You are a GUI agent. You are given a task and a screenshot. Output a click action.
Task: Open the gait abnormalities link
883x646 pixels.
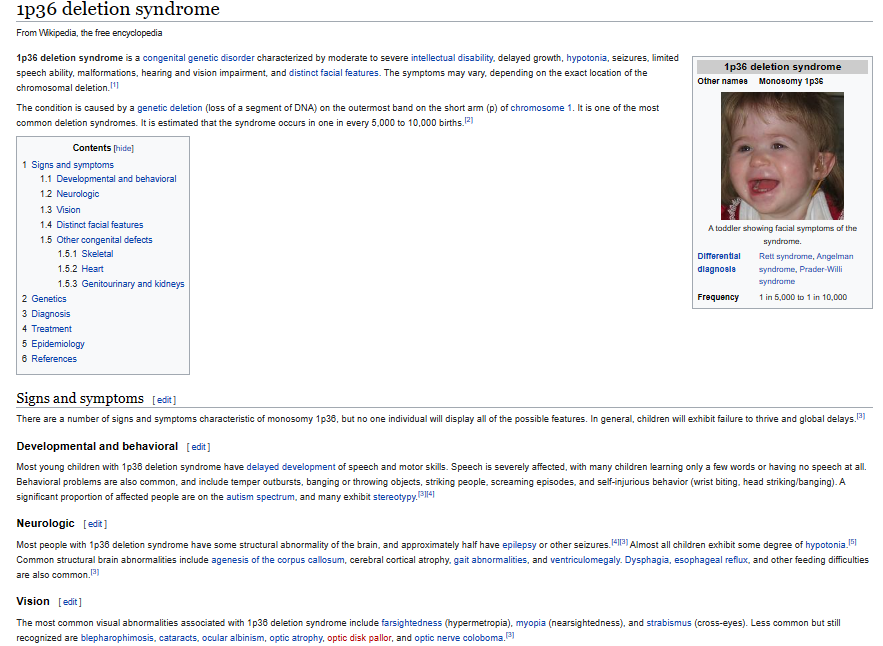pyautogui.click(x=490, y=560)
